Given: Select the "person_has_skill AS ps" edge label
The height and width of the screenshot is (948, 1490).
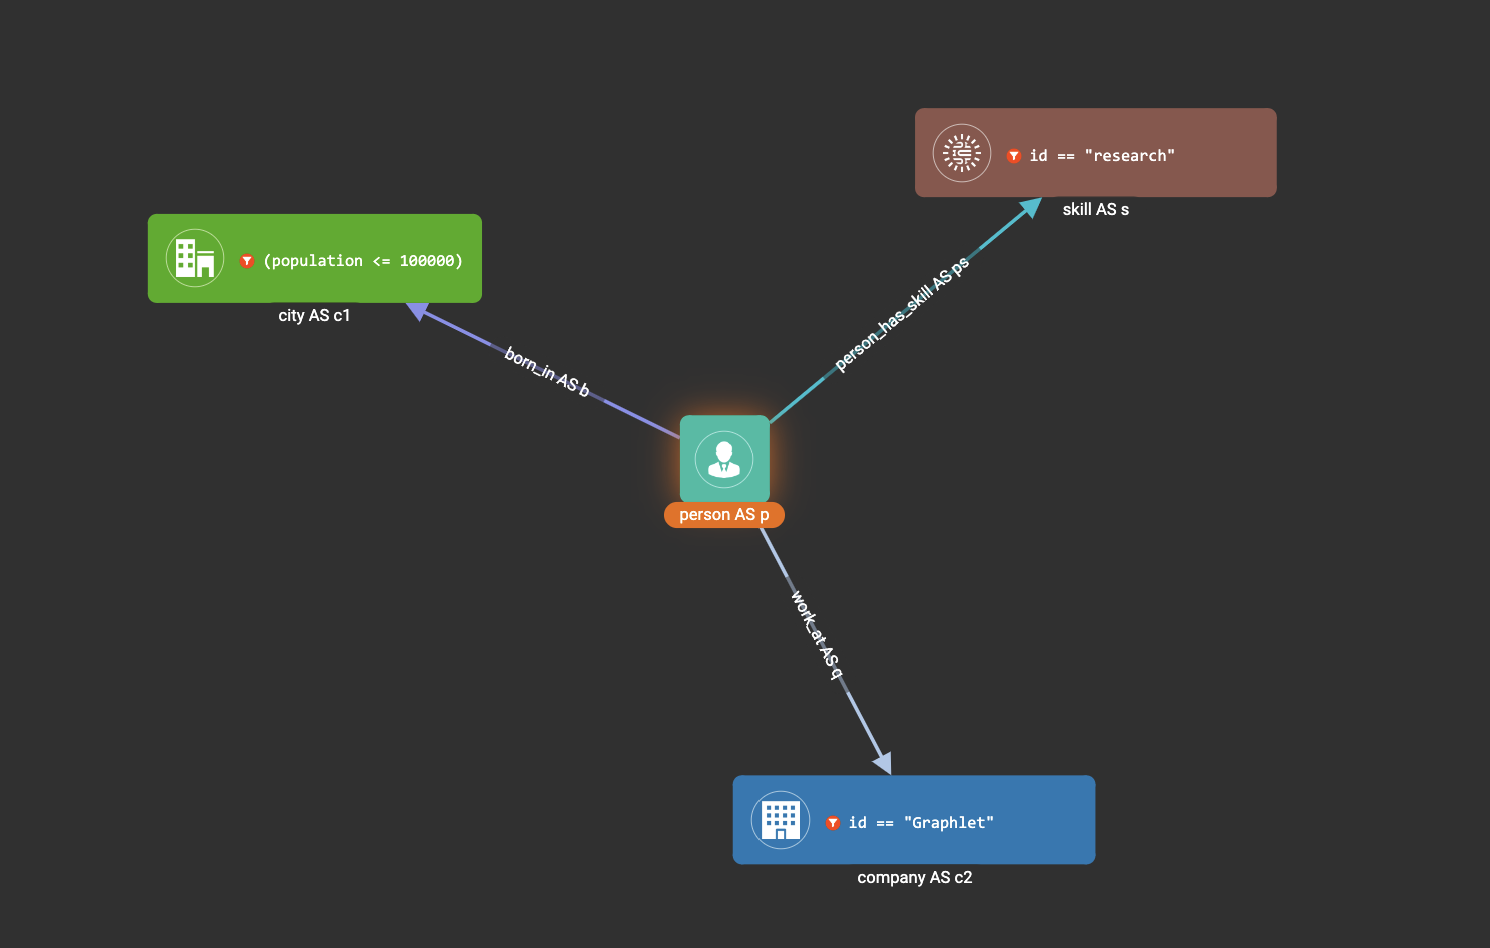Looking at the screenshot, I should pyautogui.click(x=902, y=314).
